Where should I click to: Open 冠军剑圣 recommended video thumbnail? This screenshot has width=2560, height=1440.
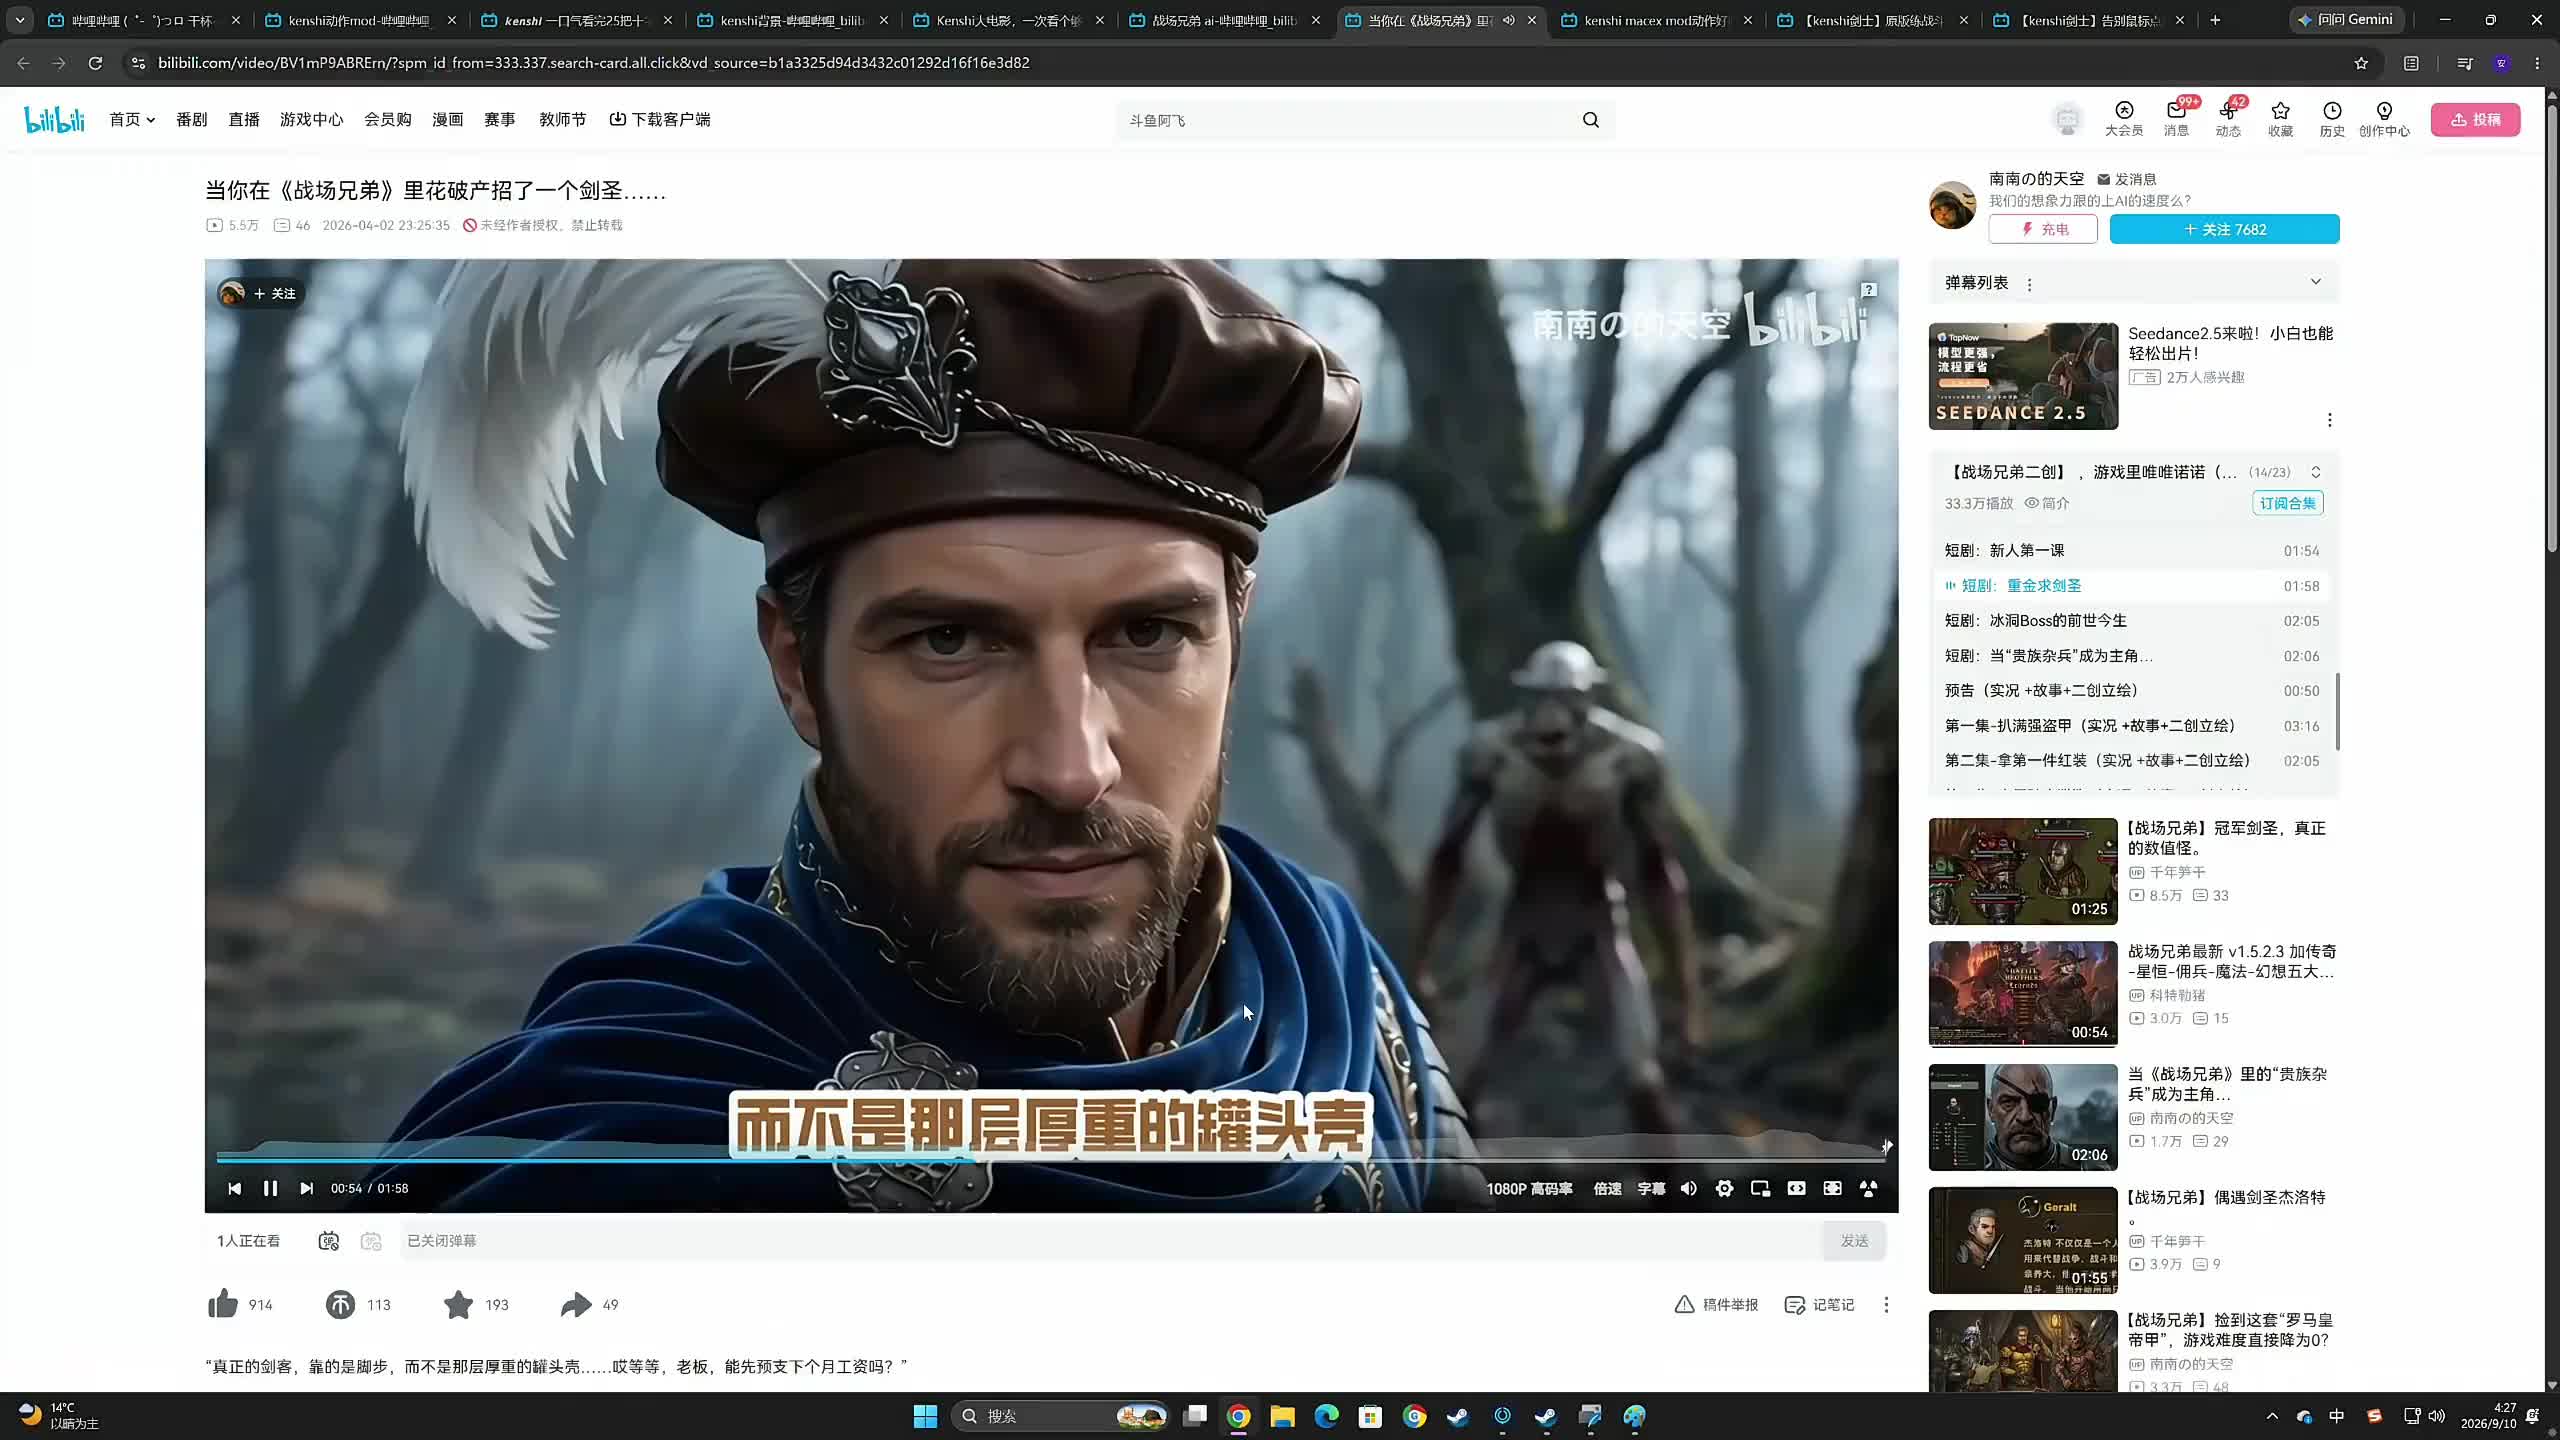pos(2022,871)
